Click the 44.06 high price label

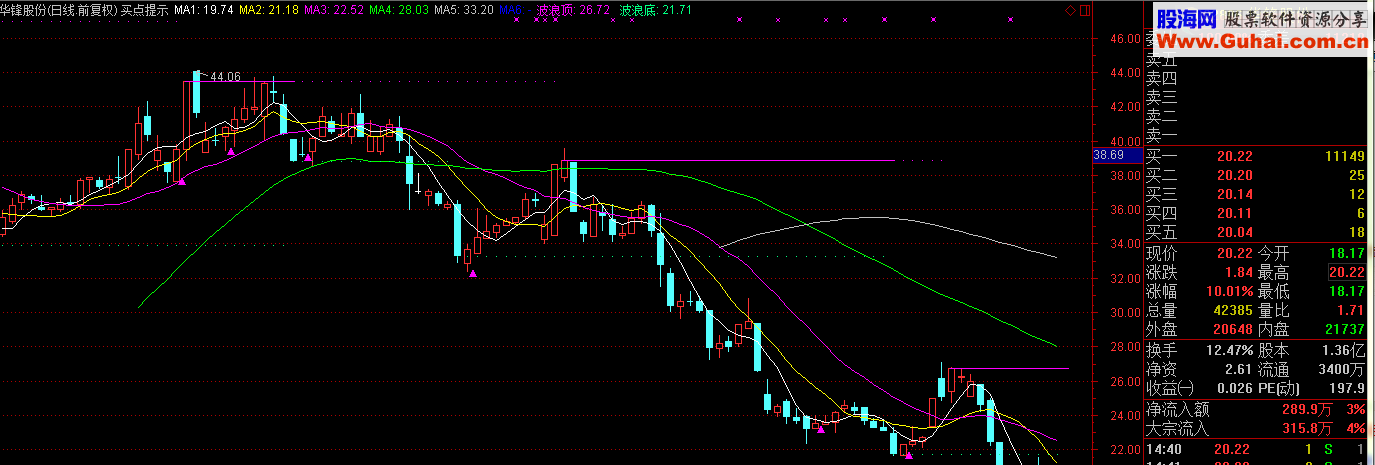click(x=226, y=76)
